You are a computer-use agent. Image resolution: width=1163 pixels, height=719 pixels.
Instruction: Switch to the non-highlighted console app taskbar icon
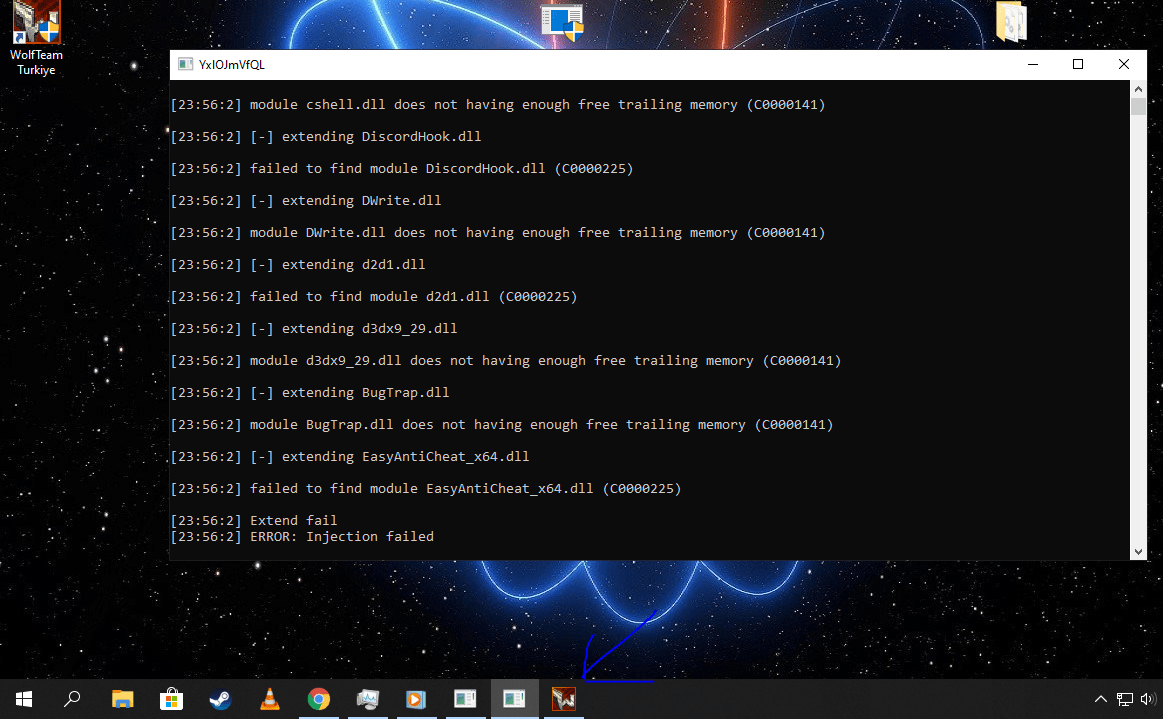pyautogui.click(x=465, y=699)
